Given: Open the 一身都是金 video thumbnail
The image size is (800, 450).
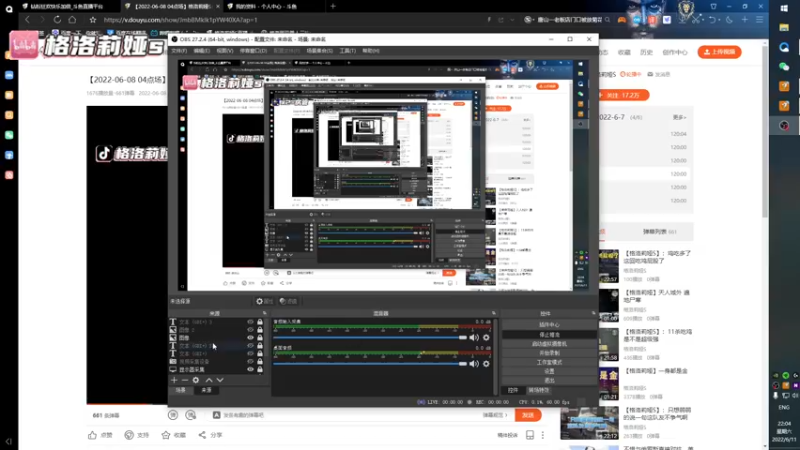Looking at the screenshot, I should coord(609,383).
